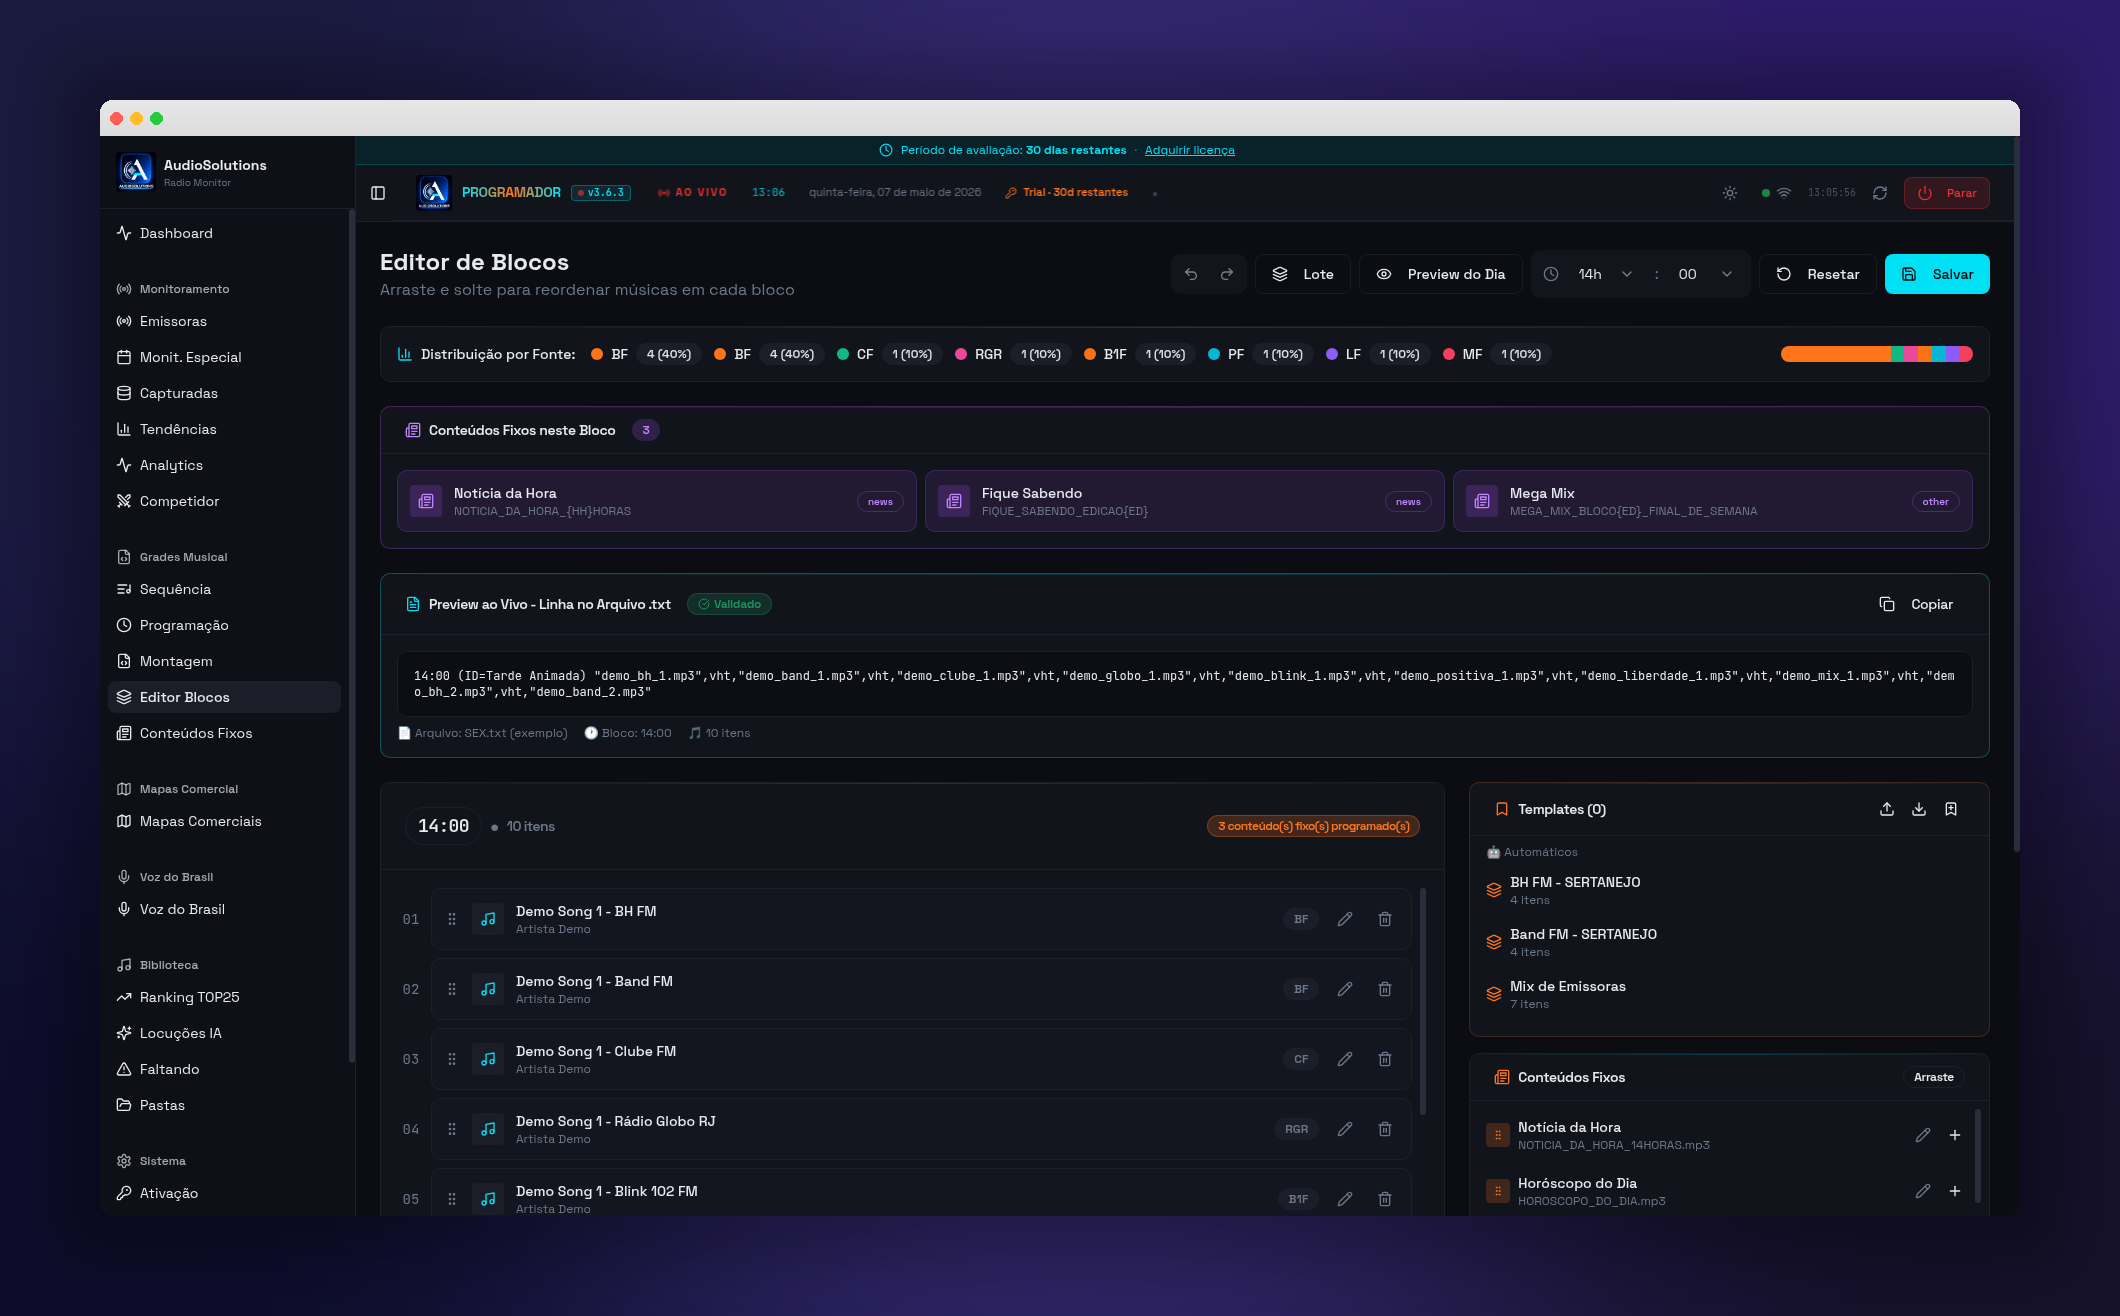Import templates with download icon

1919,809
